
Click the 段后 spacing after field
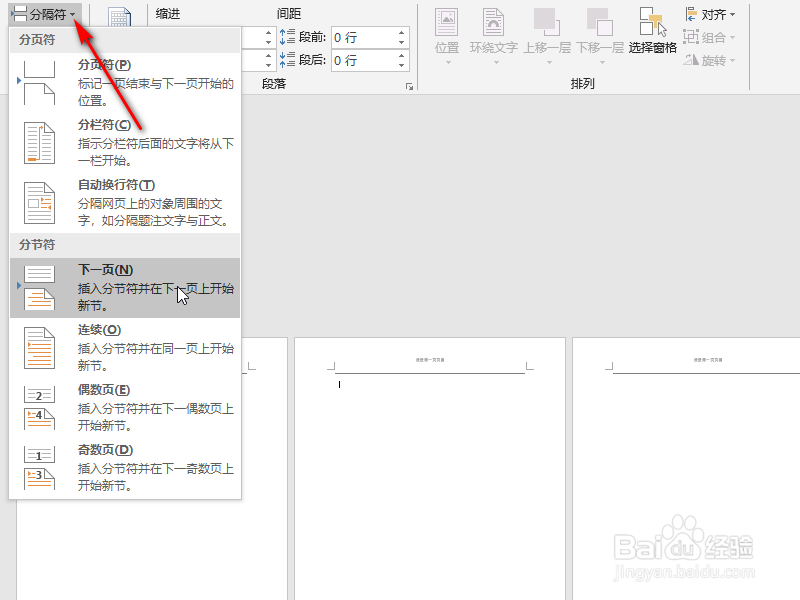370,60
